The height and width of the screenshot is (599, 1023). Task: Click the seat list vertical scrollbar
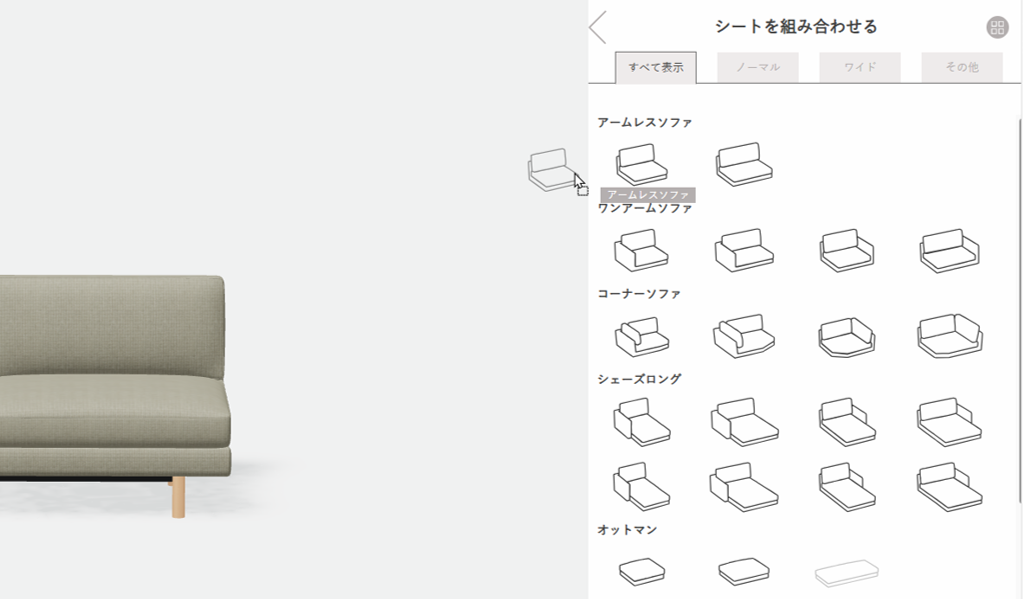click(1020, 310)
